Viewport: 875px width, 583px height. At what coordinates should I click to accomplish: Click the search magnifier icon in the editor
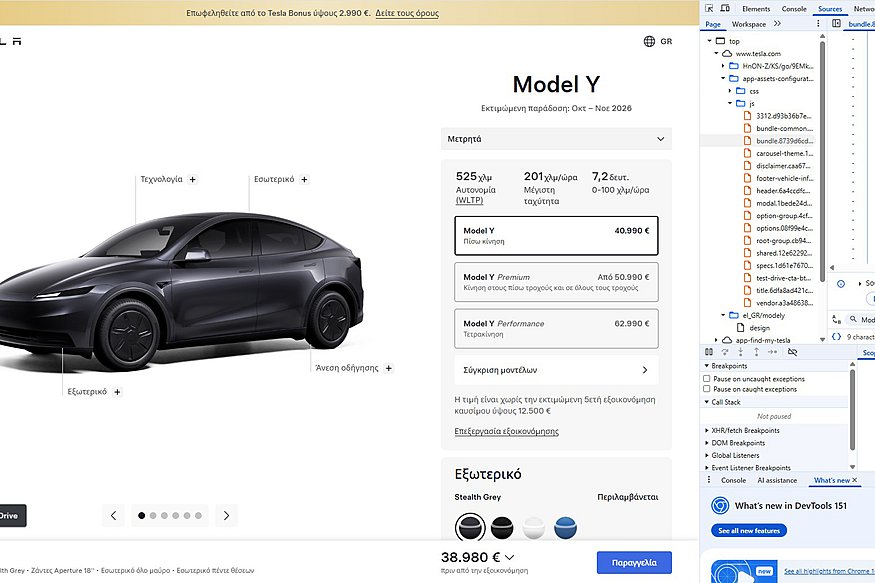tap(853, 319)
